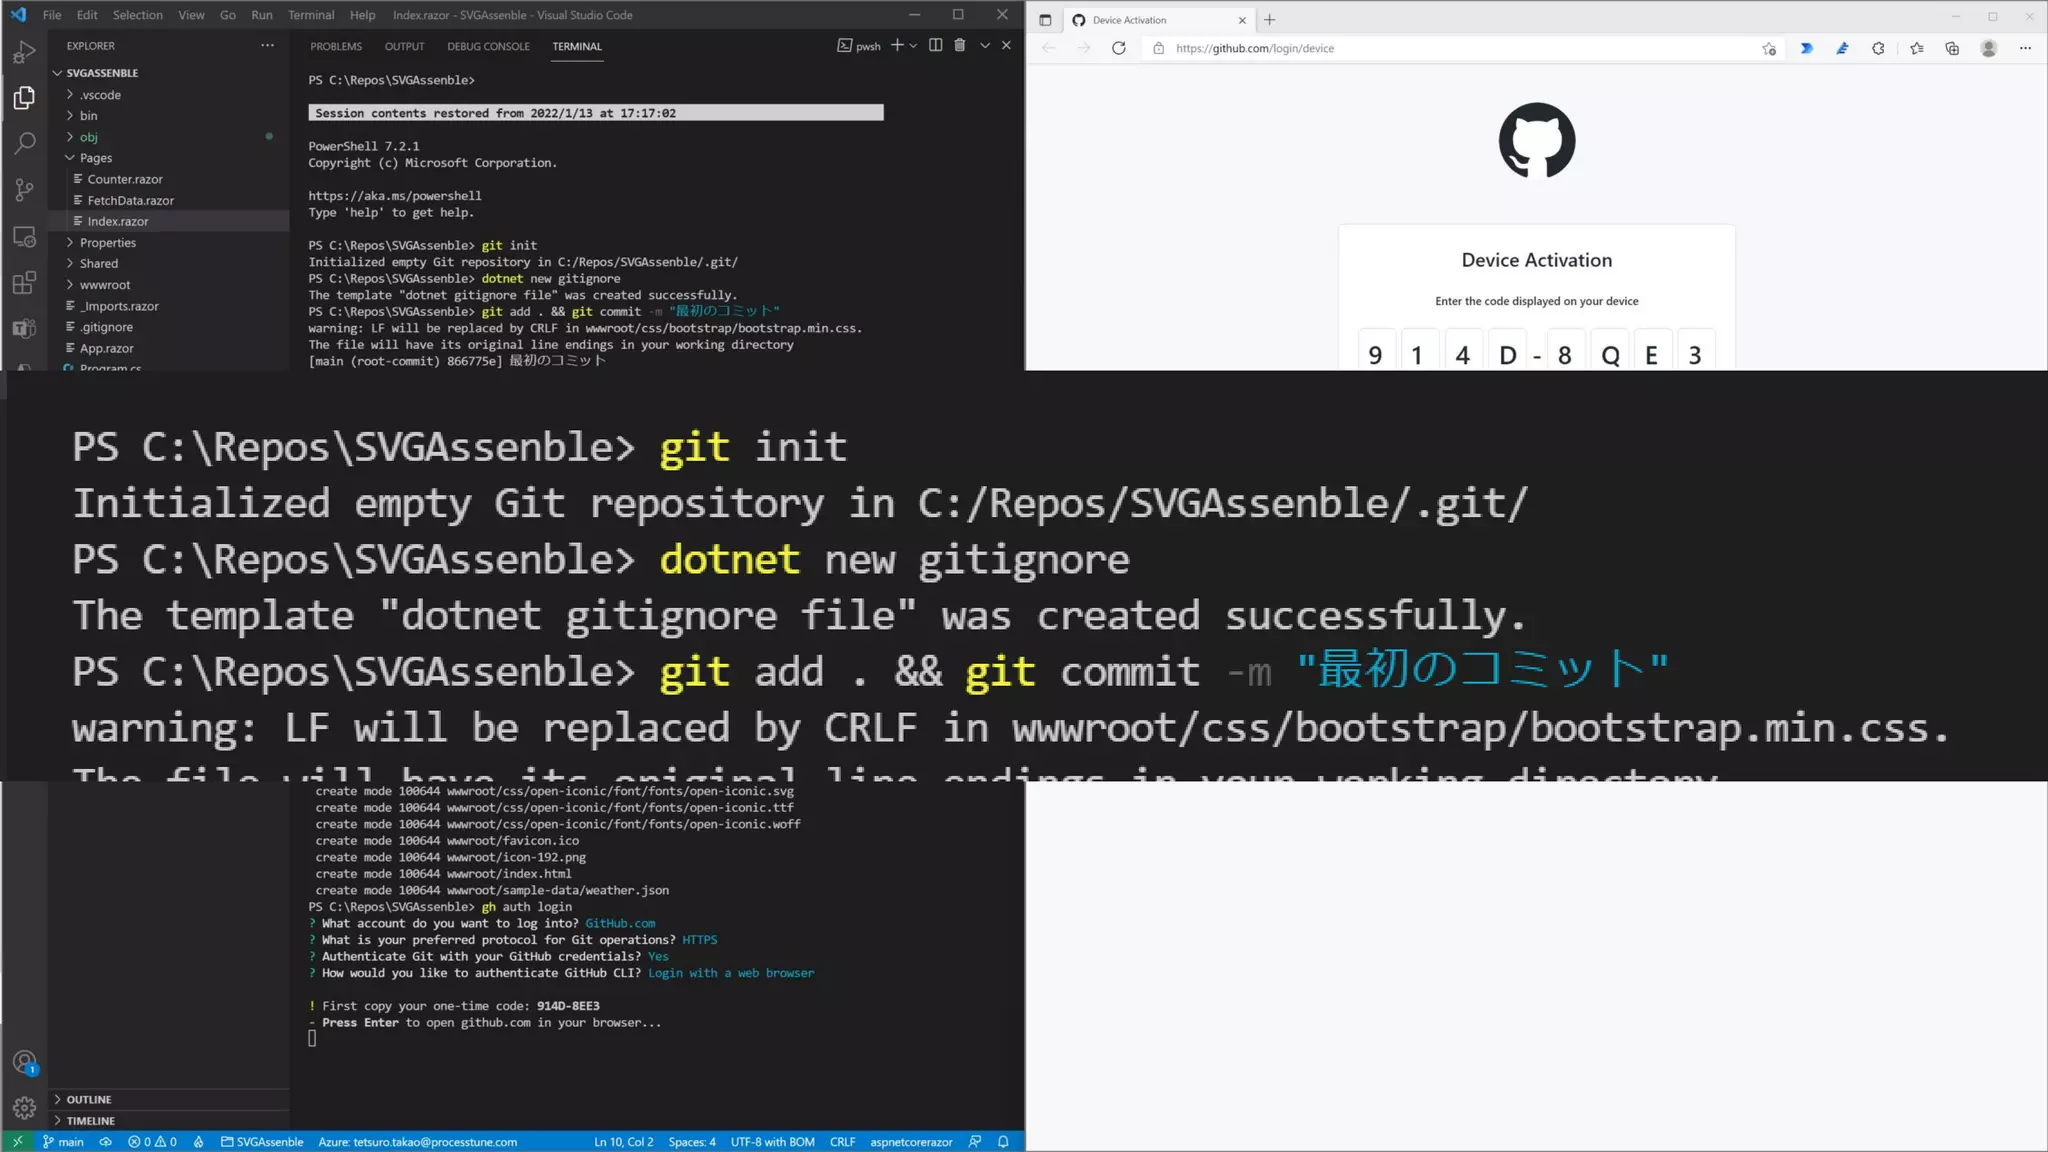Click the CRLF line ending indicator
Viewport: 2048px width, 1152px height.
[x=842, y=1141]
